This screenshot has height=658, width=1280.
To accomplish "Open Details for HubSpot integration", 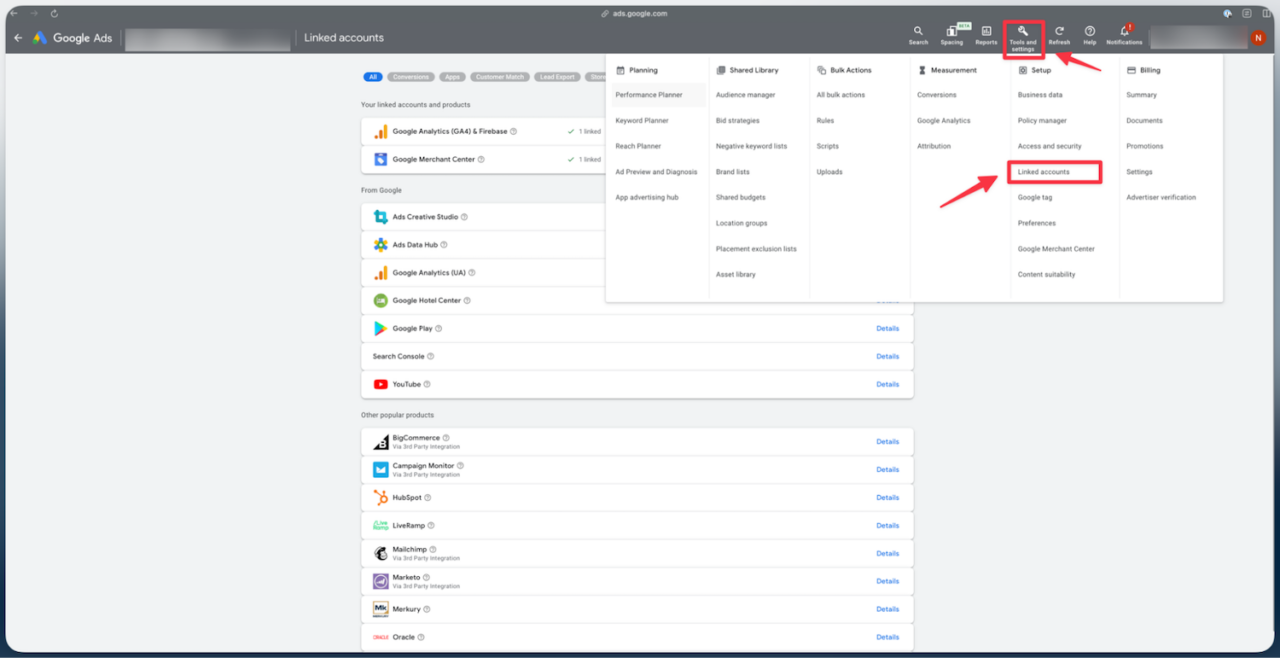I will [887, 497].
